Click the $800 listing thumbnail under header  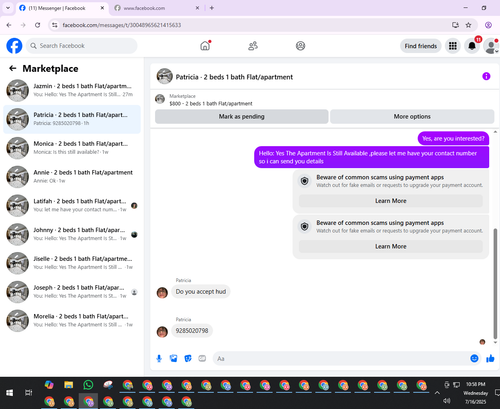(x=160, y=99)
